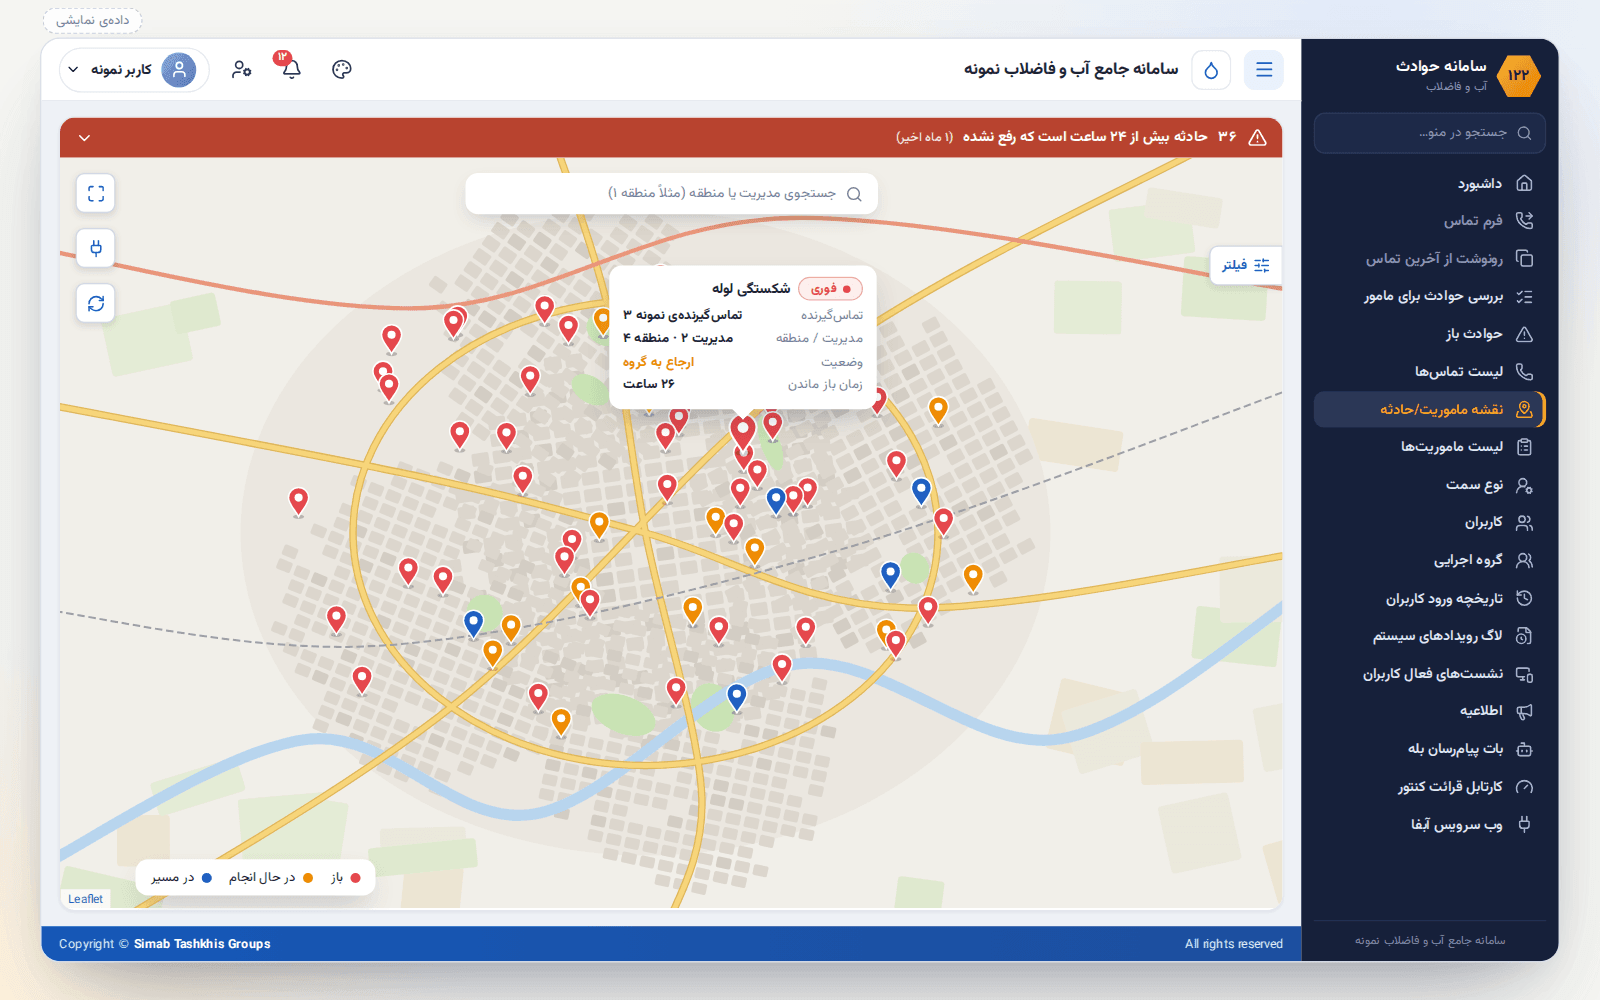Click the blue marker near the river
The height and width of the screenshot is (1000, 1600).
point(737,696)
